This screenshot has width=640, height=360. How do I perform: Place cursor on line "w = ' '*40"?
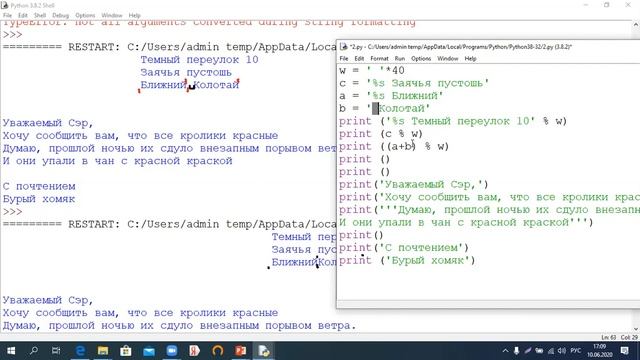coord(371,71)
